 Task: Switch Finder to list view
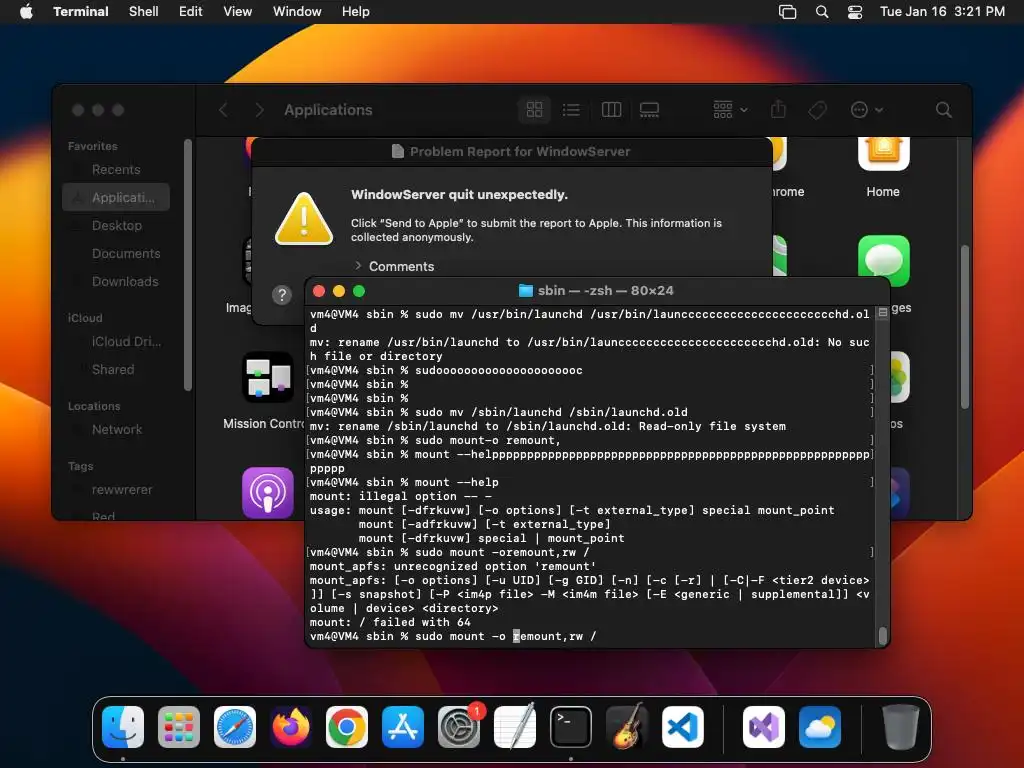pos(571,110)
